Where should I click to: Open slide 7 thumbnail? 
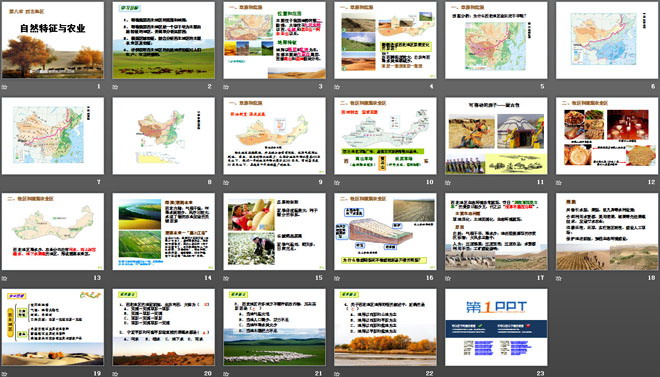coord(53,136)
